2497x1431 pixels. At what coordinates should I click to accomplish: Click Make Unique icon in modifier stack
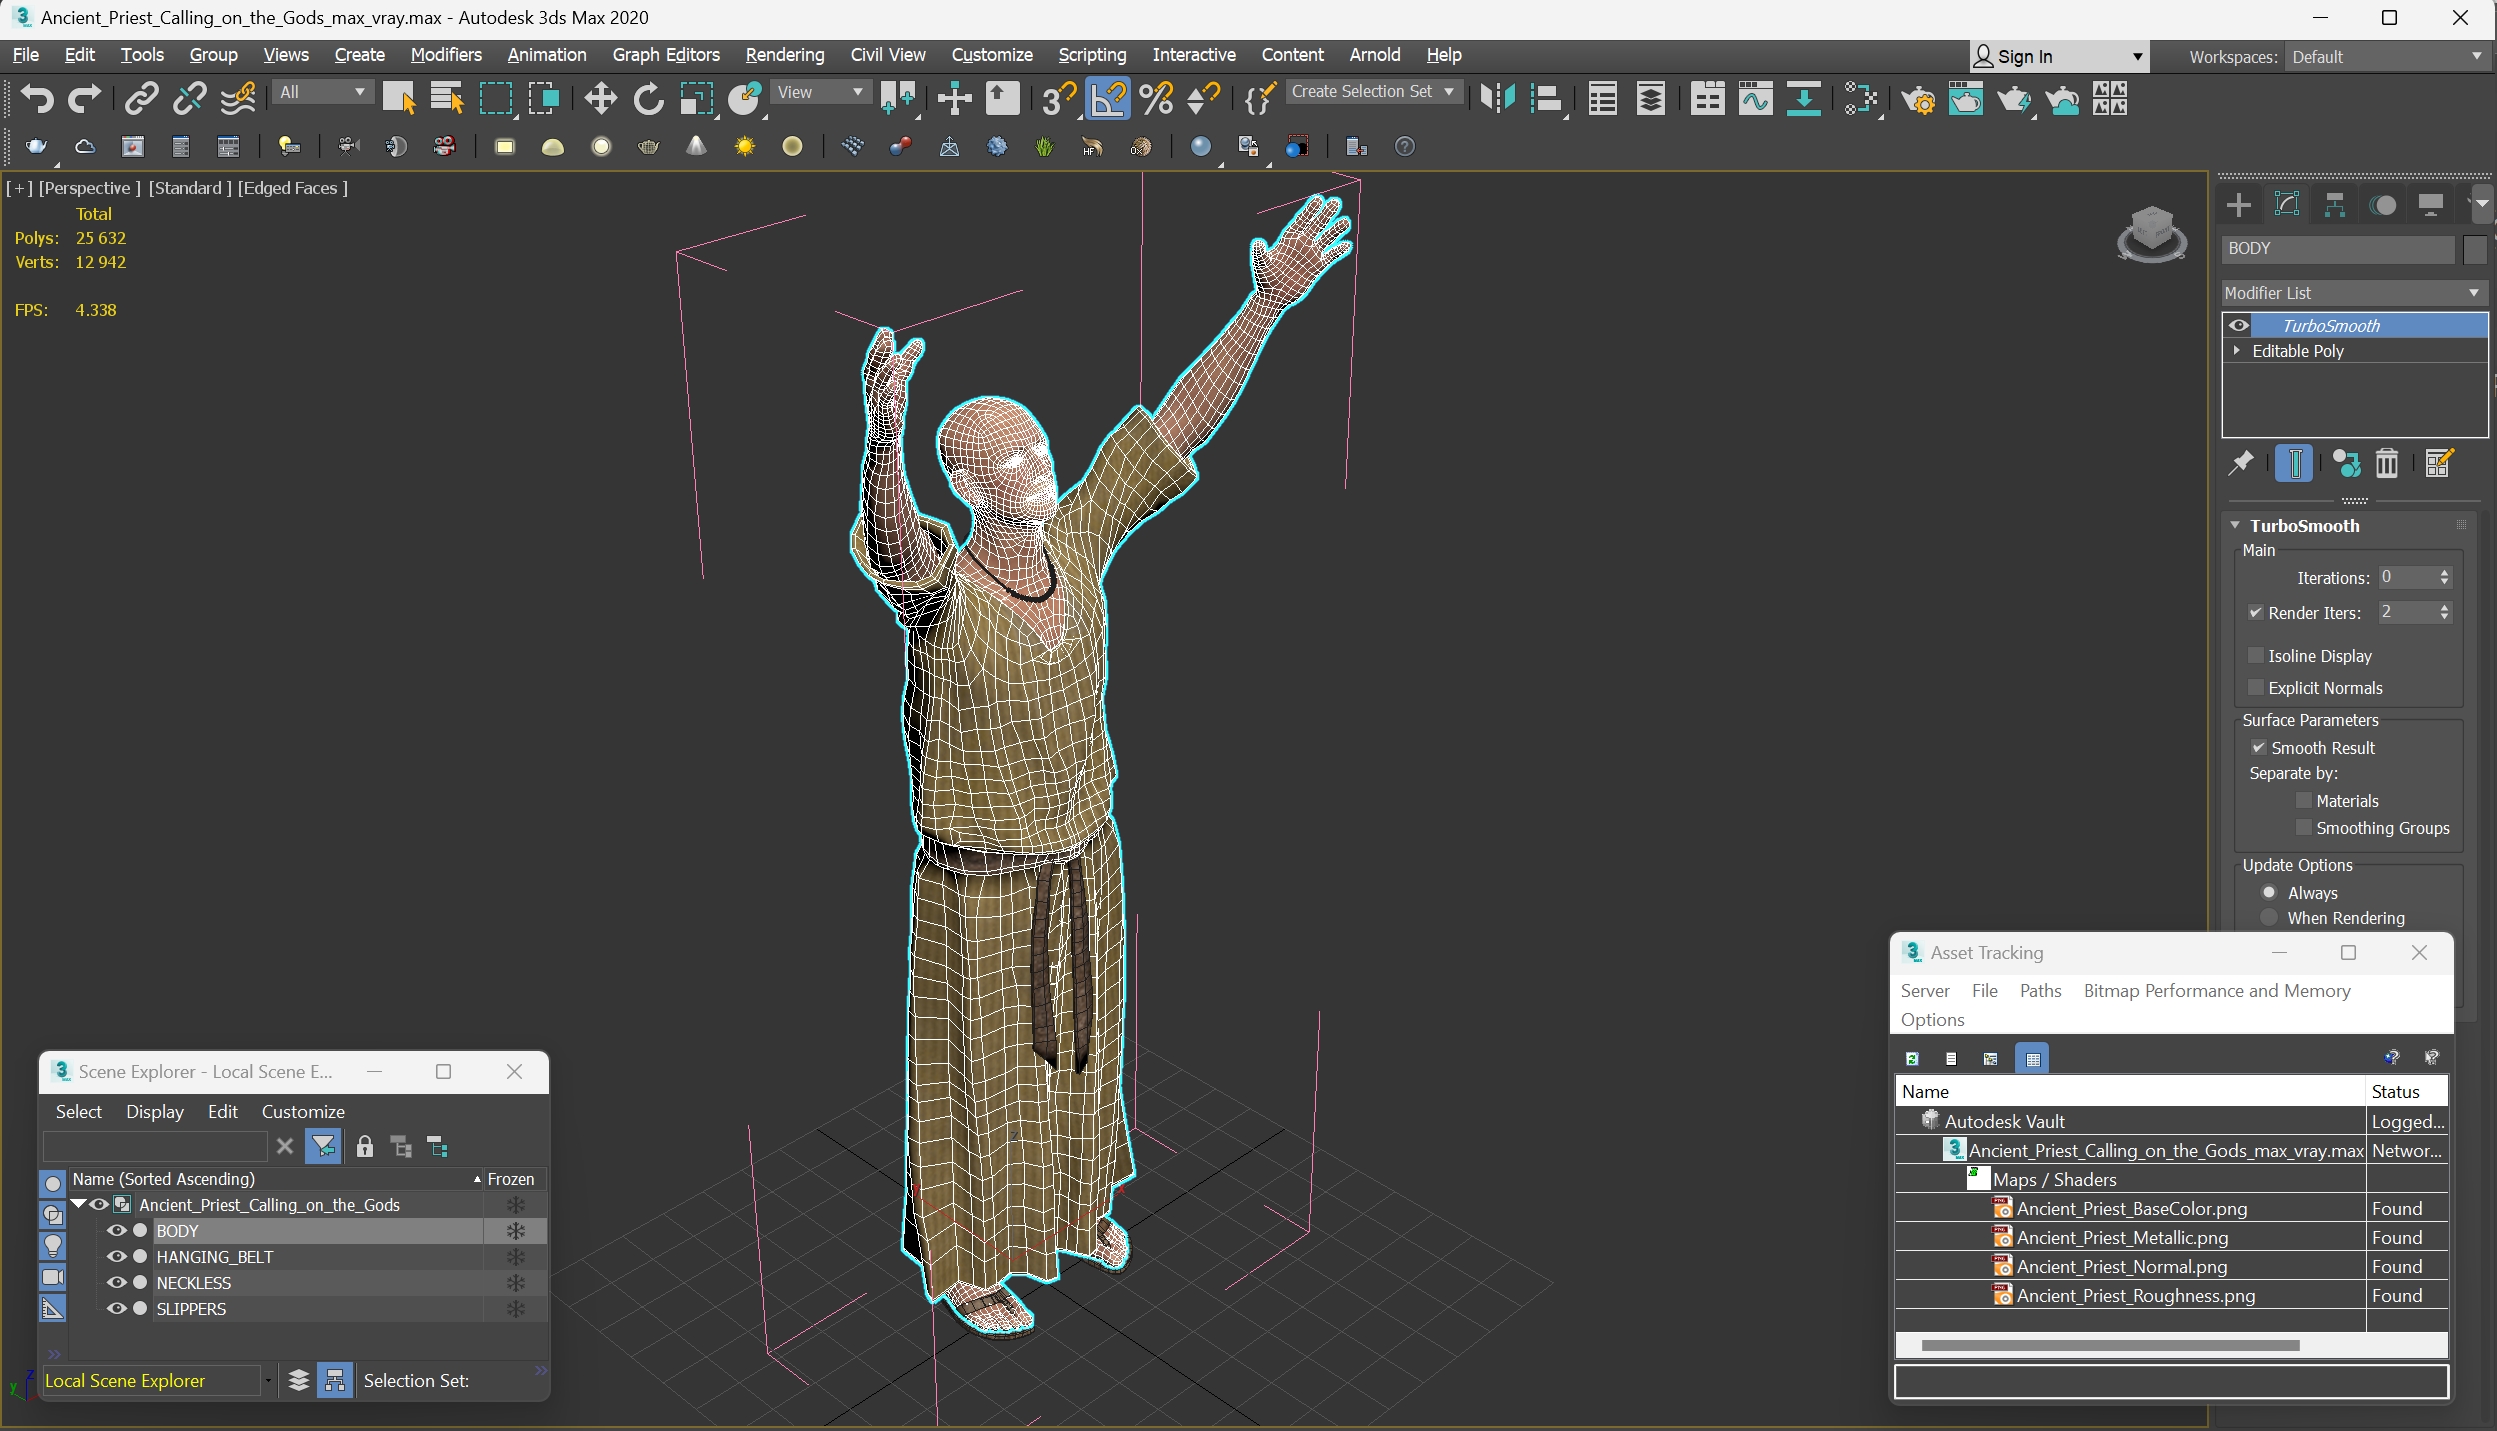coord(2346,463)
